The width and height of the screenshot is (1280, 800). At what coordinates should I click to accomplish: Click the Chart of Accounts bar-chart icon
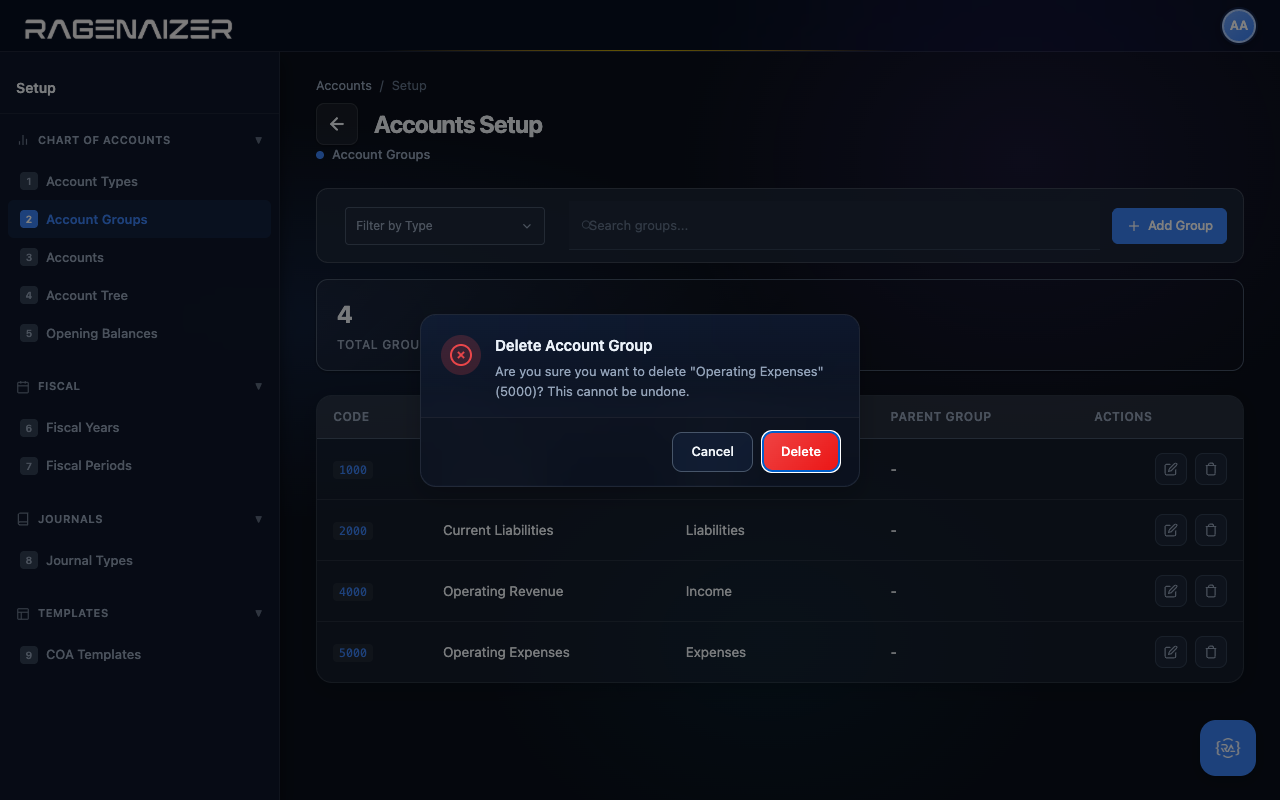point(23,140)
